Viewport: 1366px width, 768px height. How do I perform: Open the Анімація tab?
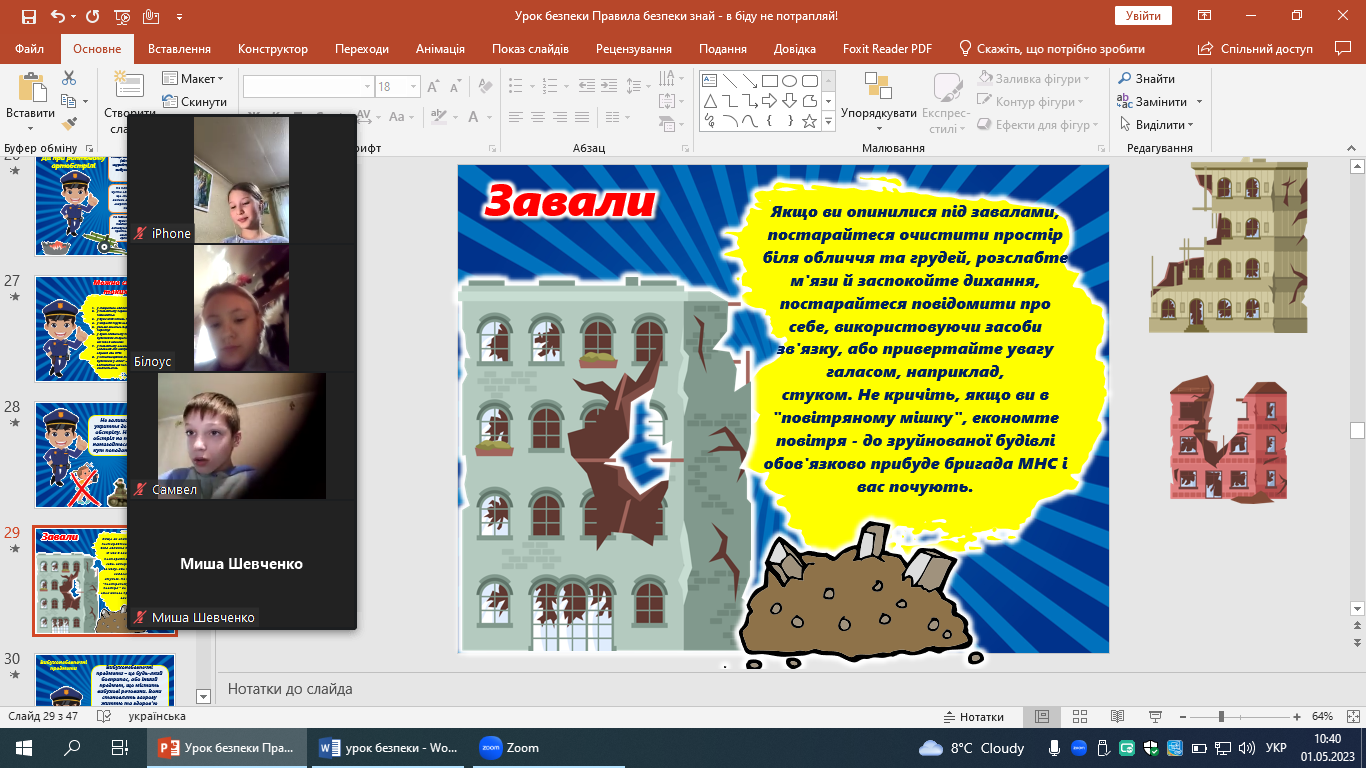pos(441,48)
